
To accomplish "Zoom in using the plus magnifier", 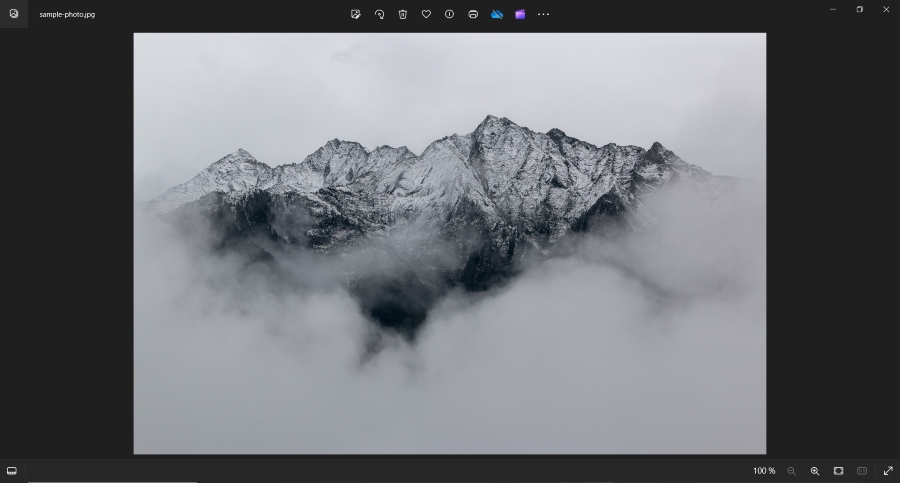I will coord(815,471).
